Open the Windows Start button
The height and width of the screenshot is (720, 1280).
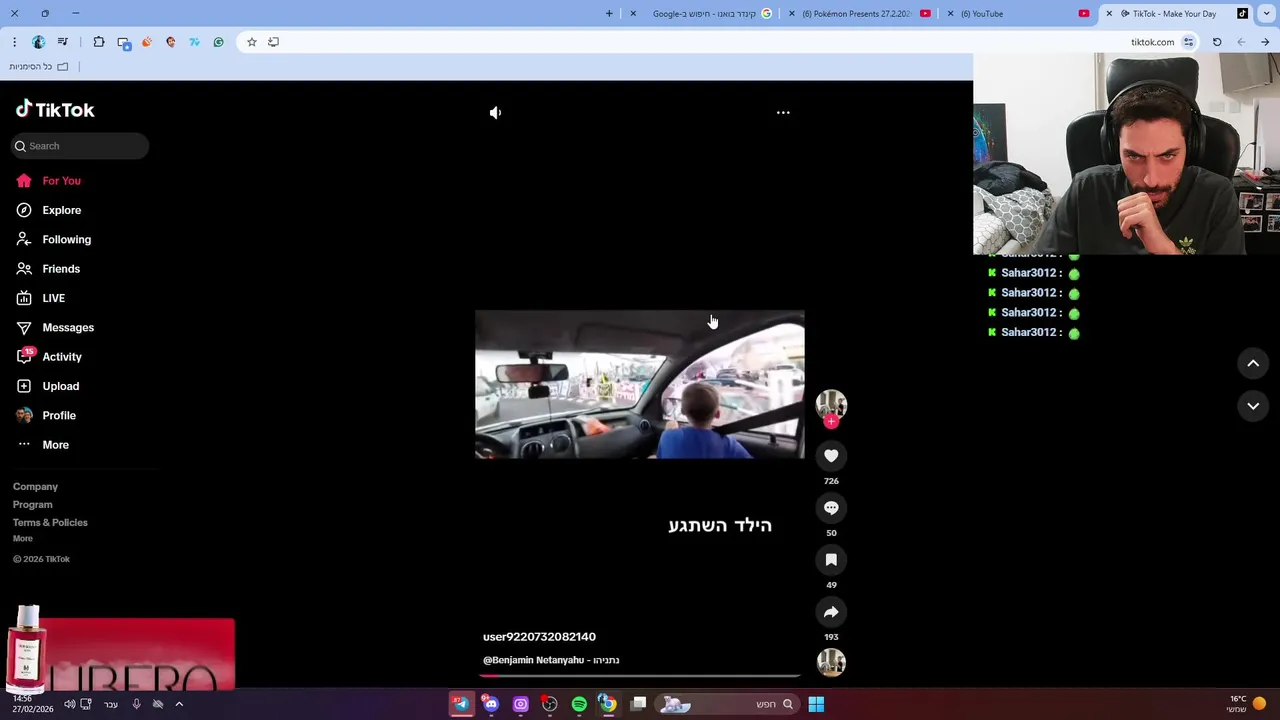pos(816,705)
